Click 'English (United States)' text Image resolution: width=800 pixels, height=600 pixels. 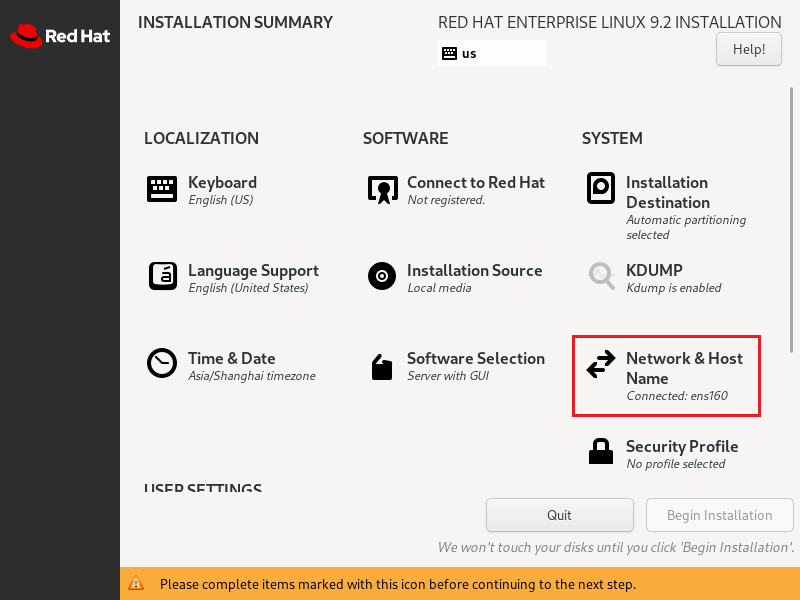[248, 288]
